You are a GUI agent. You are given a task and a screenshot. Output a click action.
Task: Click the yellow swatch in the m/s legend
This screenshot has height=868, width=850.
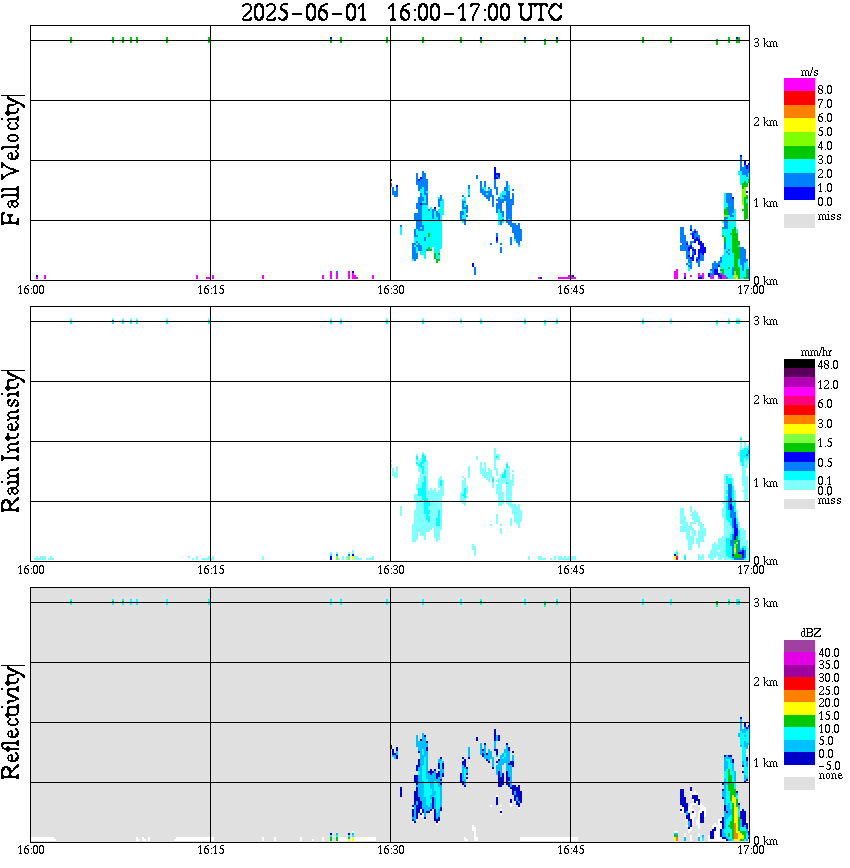799,126
